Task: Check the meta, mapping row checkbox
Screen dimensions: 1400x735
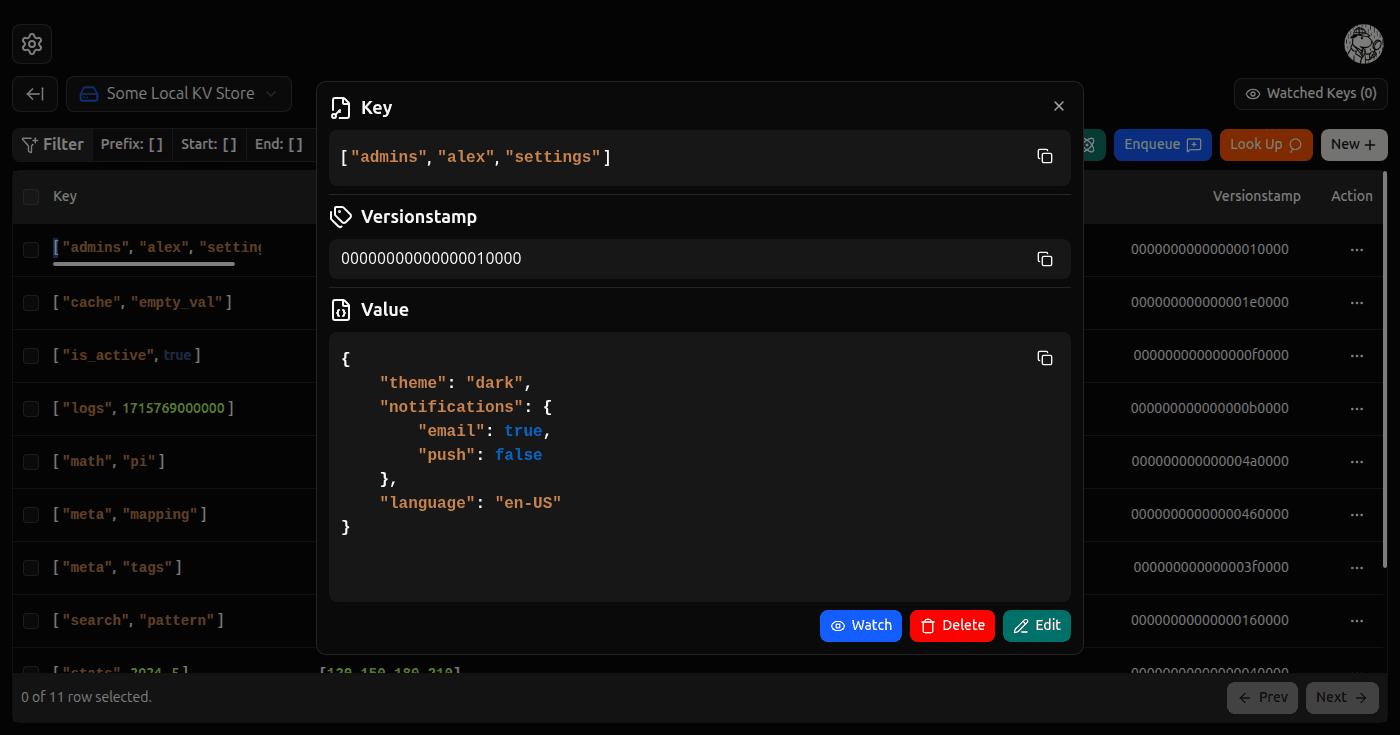Action: pos(31,515)
